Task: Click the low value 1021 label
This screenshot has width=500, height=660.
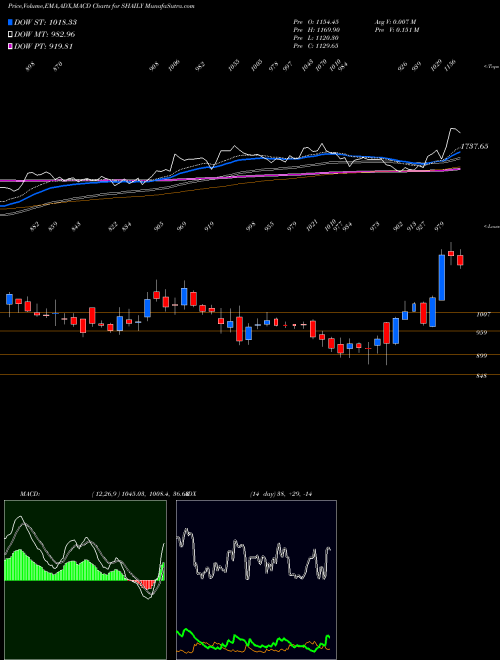Action: tap(312, 226)
